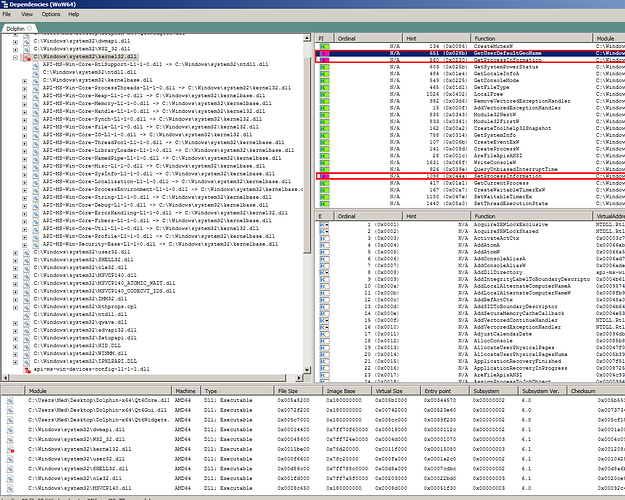The height and width of the screenshot is (500, 625).
Task: Expand the MSVCP140.dll tree node
Action: 17,273
